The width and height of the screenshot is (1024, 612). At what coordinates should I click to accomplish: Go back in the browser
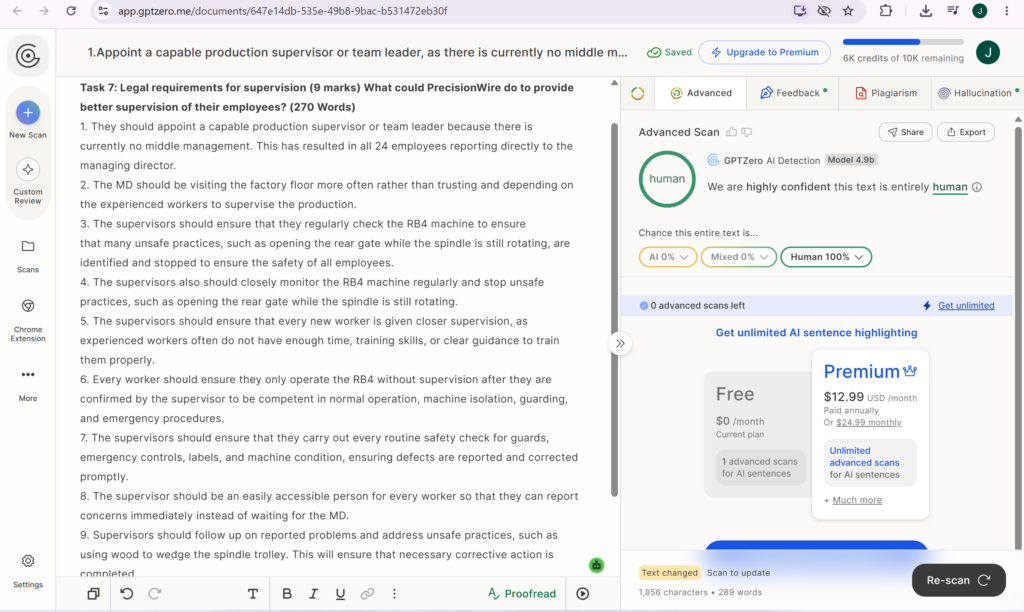pyautogui.click(x=17, y=10)
